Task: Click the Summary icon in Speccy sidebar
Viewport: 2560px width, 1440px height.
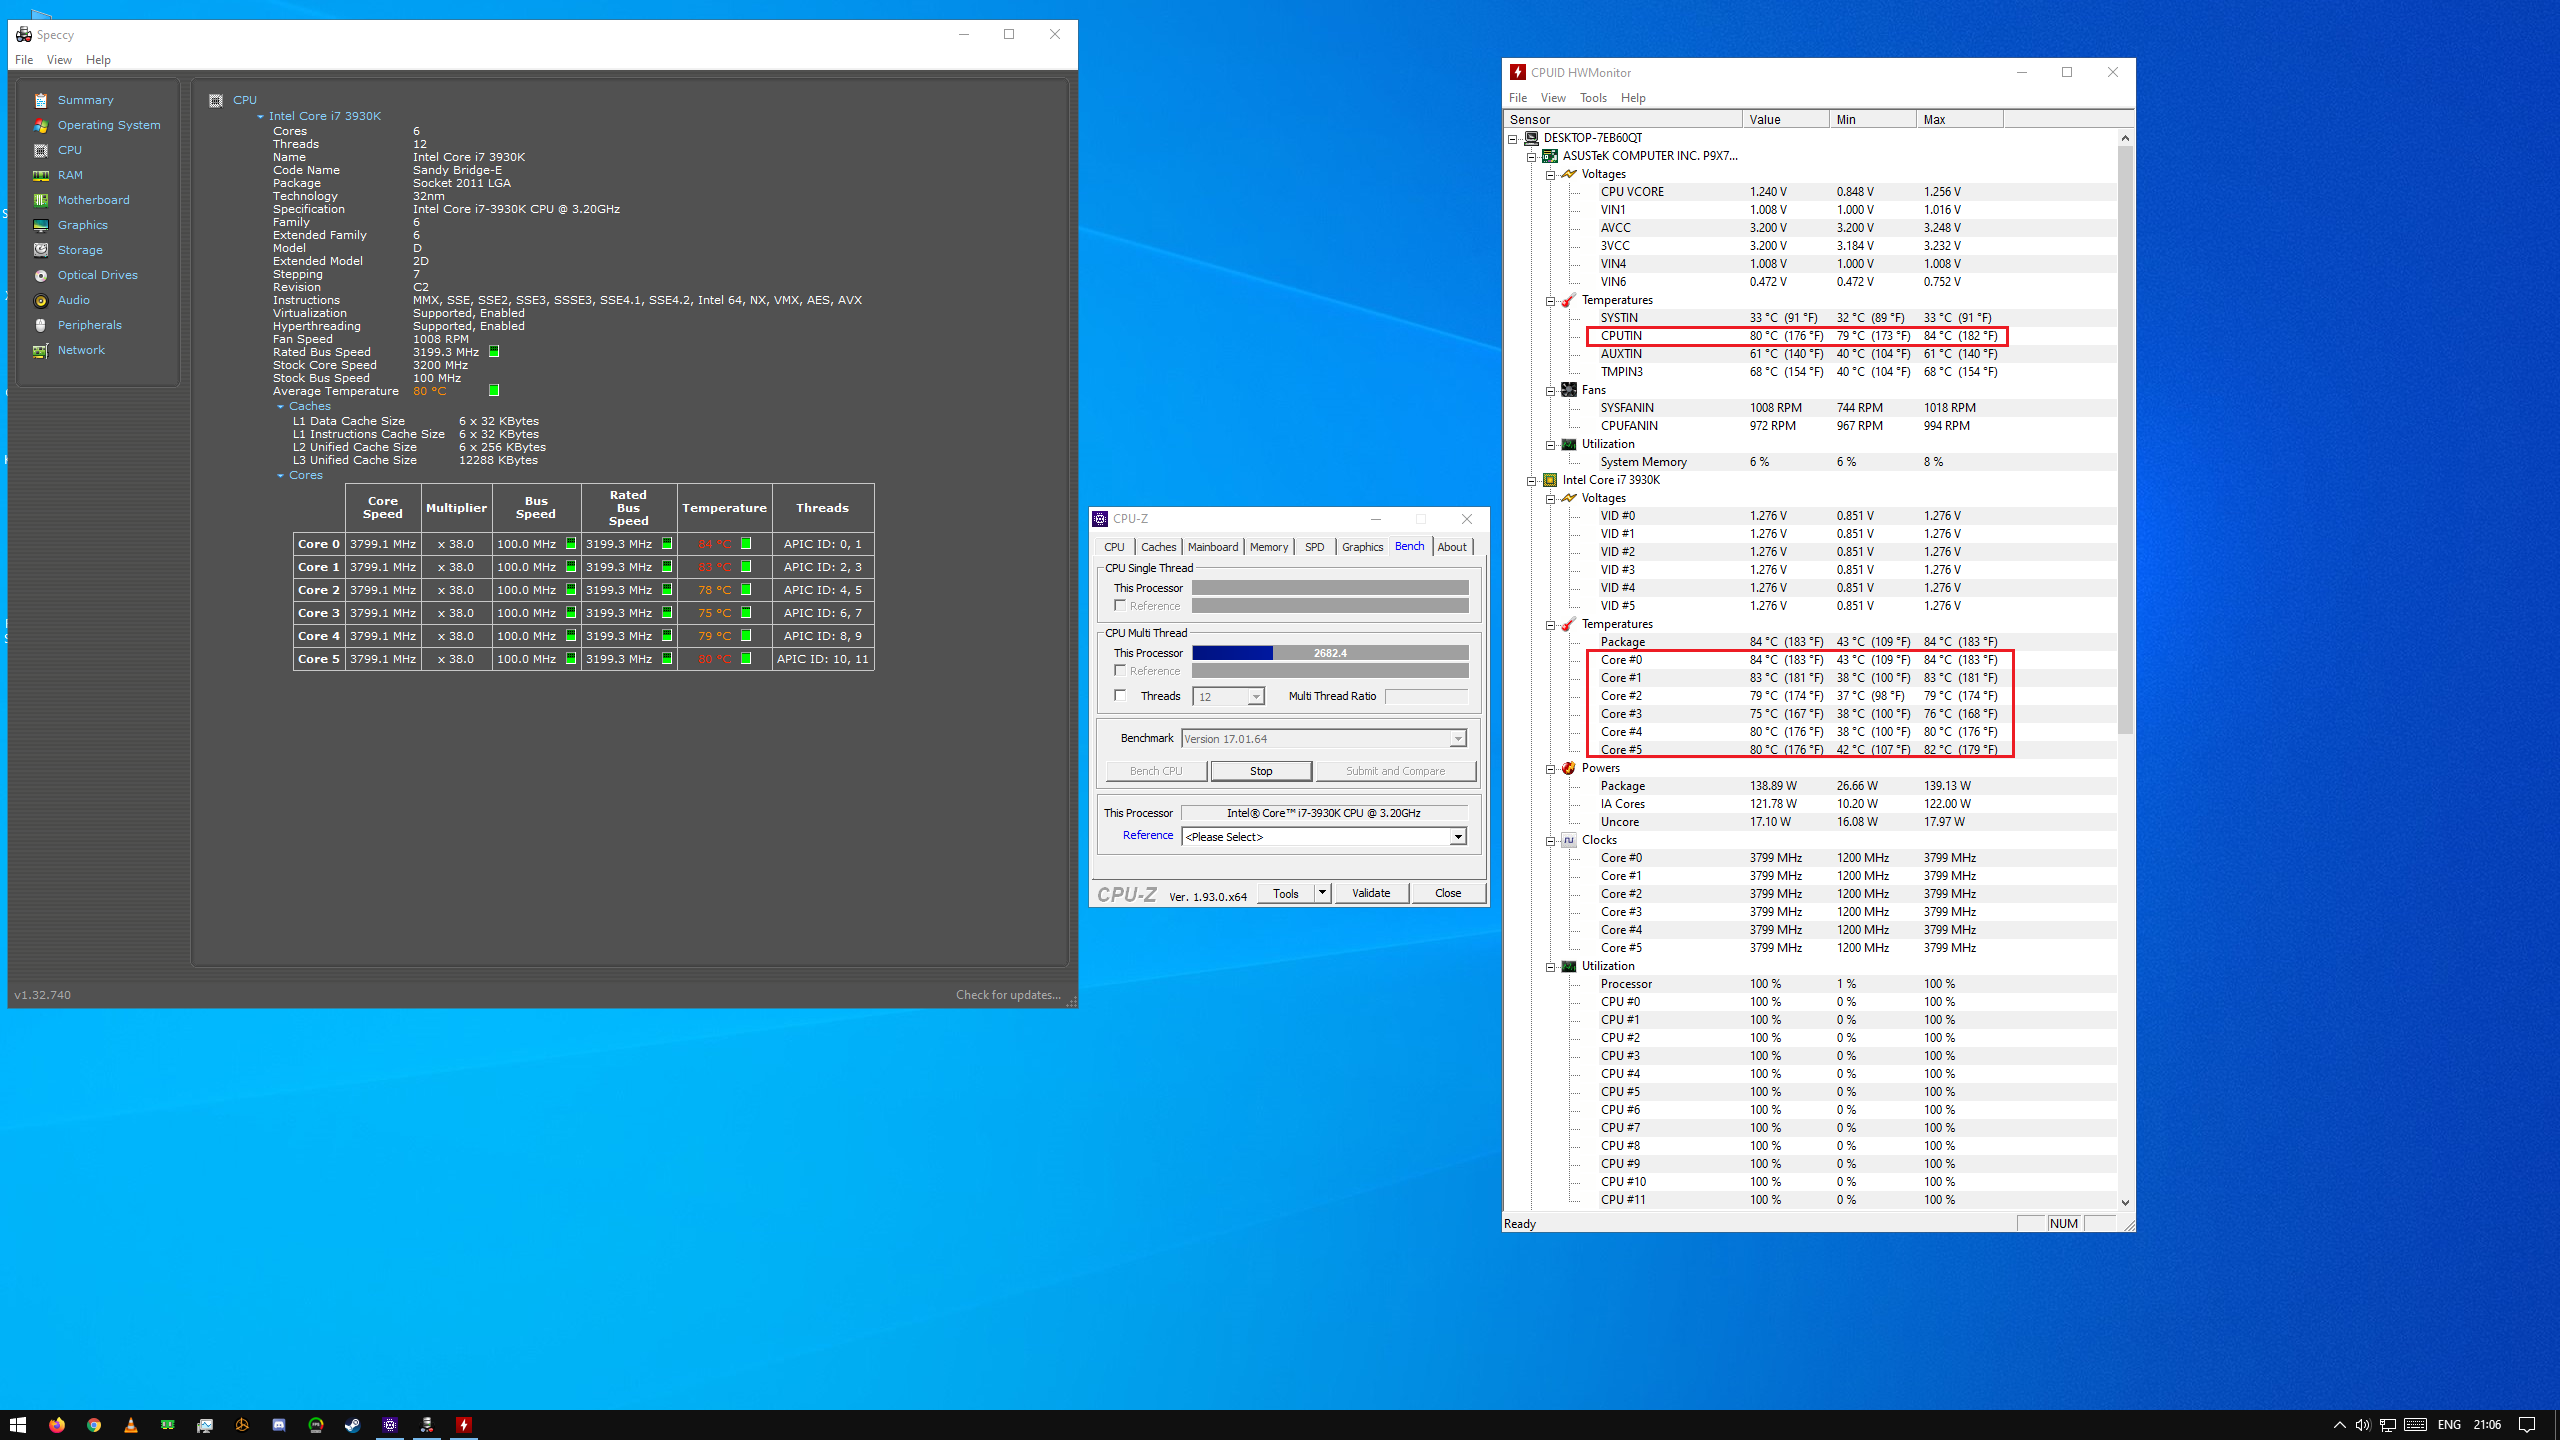Action: pyautogui.click(x=41, y=100)
